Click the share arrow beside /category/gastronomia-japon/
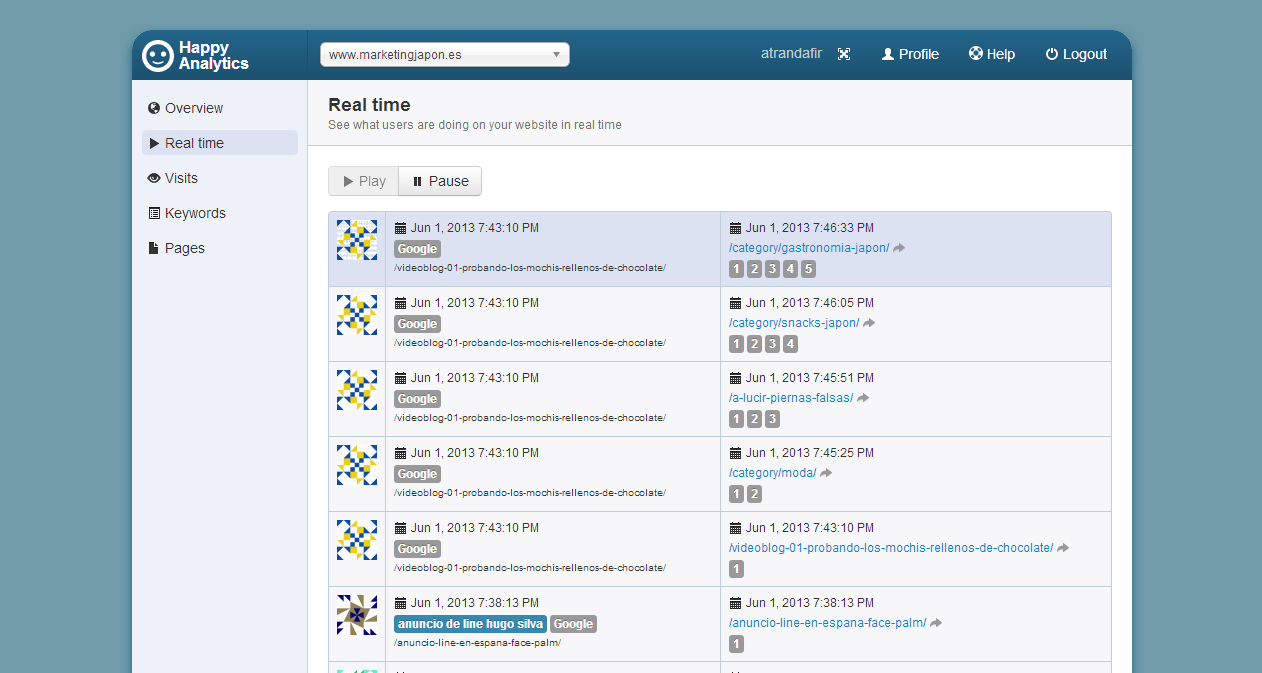The height and width of the screenshot is (673, 1262). tap(899, 248)
